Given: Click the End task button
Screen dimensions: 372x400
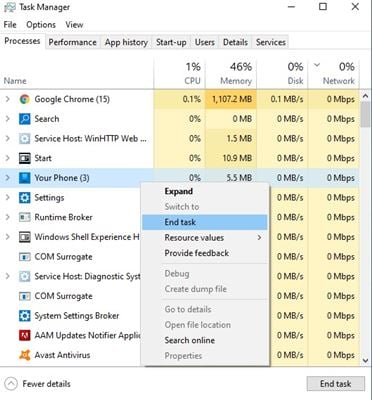Looking at the screenshot, I should (x=336, y=384).
